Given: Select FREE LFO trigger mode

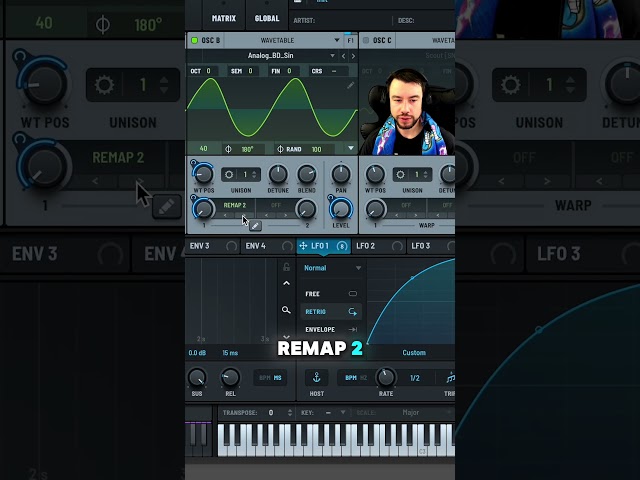Looking at the screenshot, I should (331, 294).
